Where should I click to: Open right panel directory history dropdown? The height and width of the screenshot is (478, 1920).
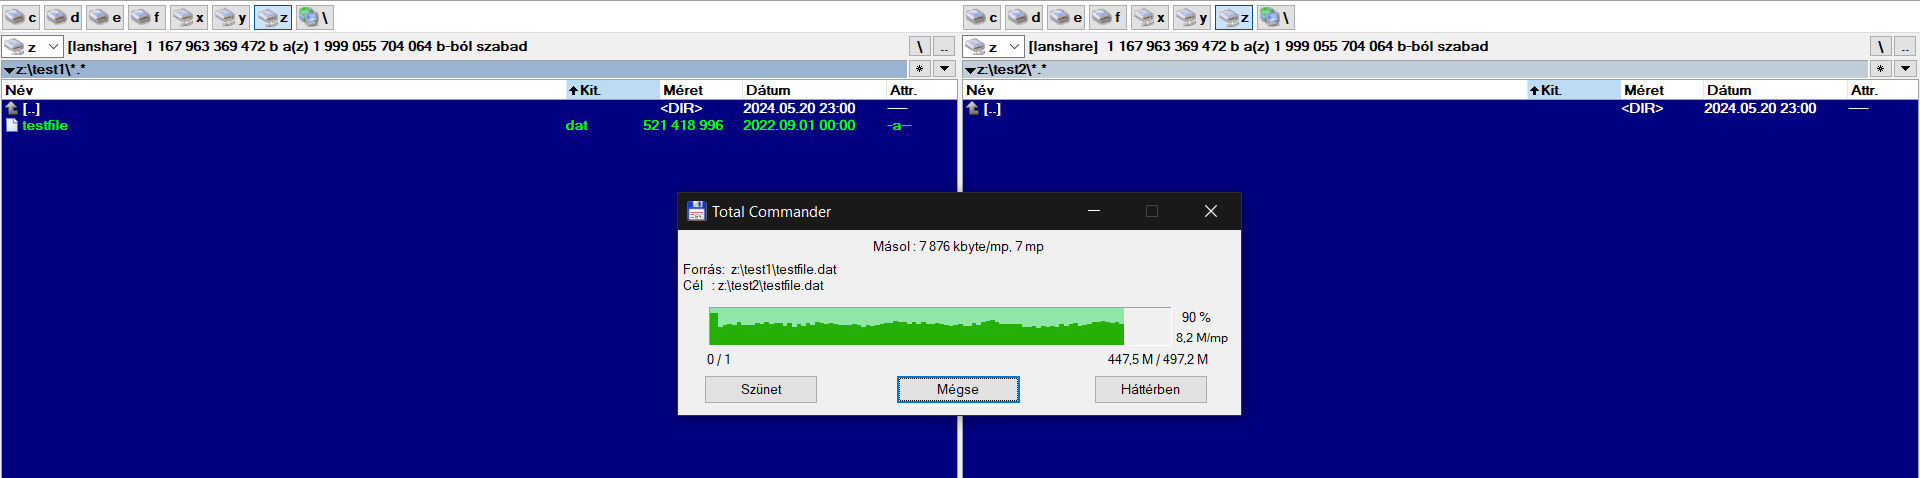coord(1906,69)
